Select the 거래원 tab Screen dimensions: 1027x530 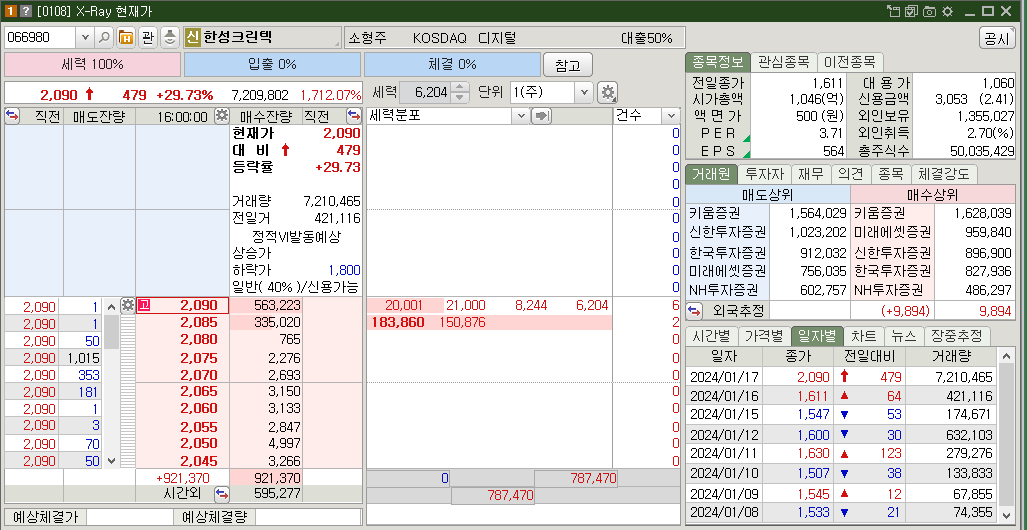(711, 174)
